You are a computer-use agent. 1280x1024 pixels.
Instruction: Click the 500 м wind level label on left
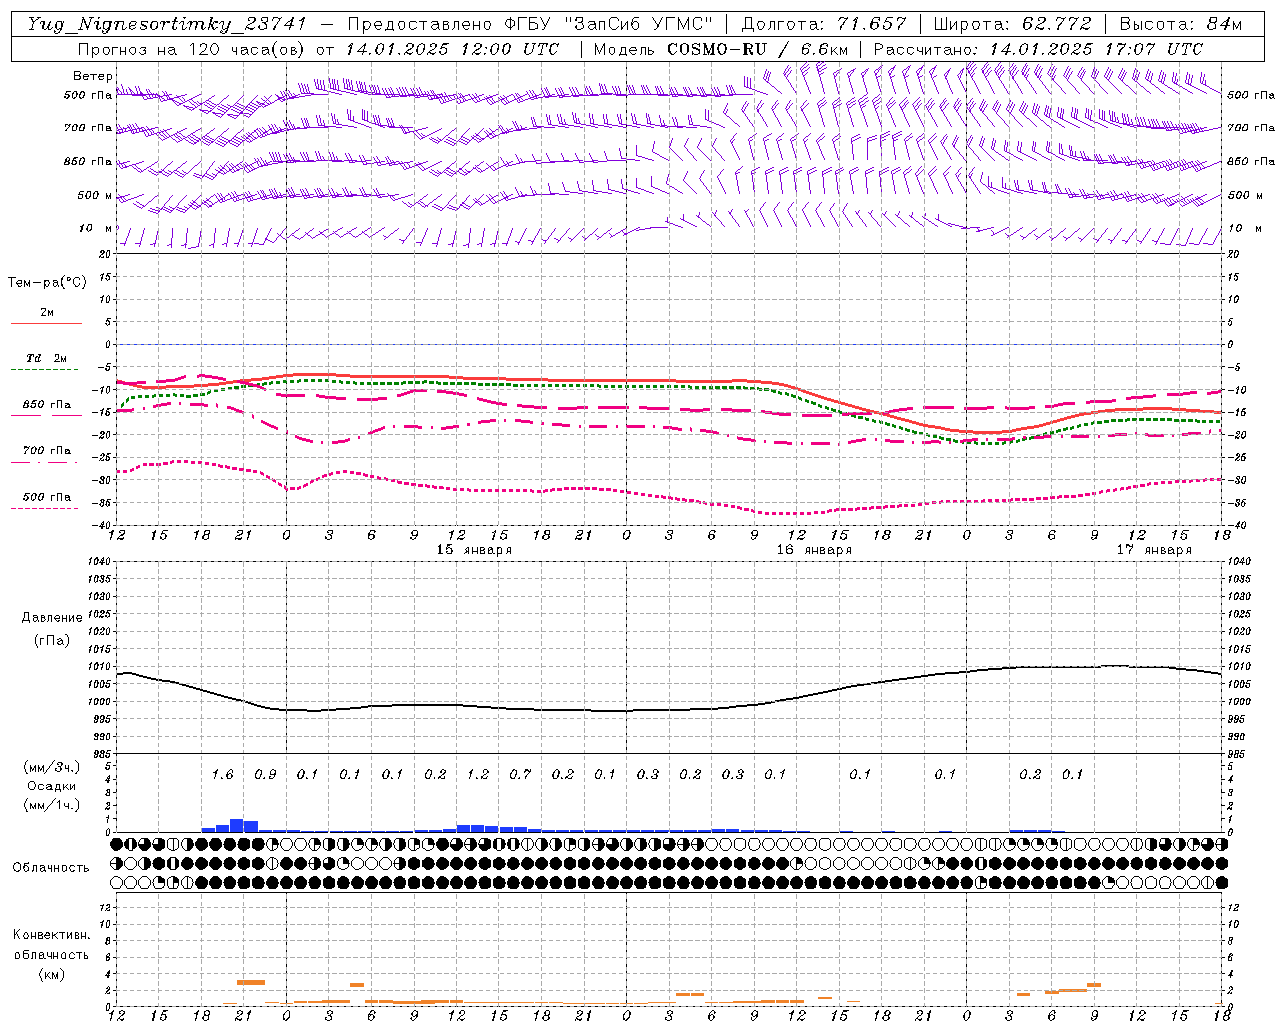tap(95, 195)
